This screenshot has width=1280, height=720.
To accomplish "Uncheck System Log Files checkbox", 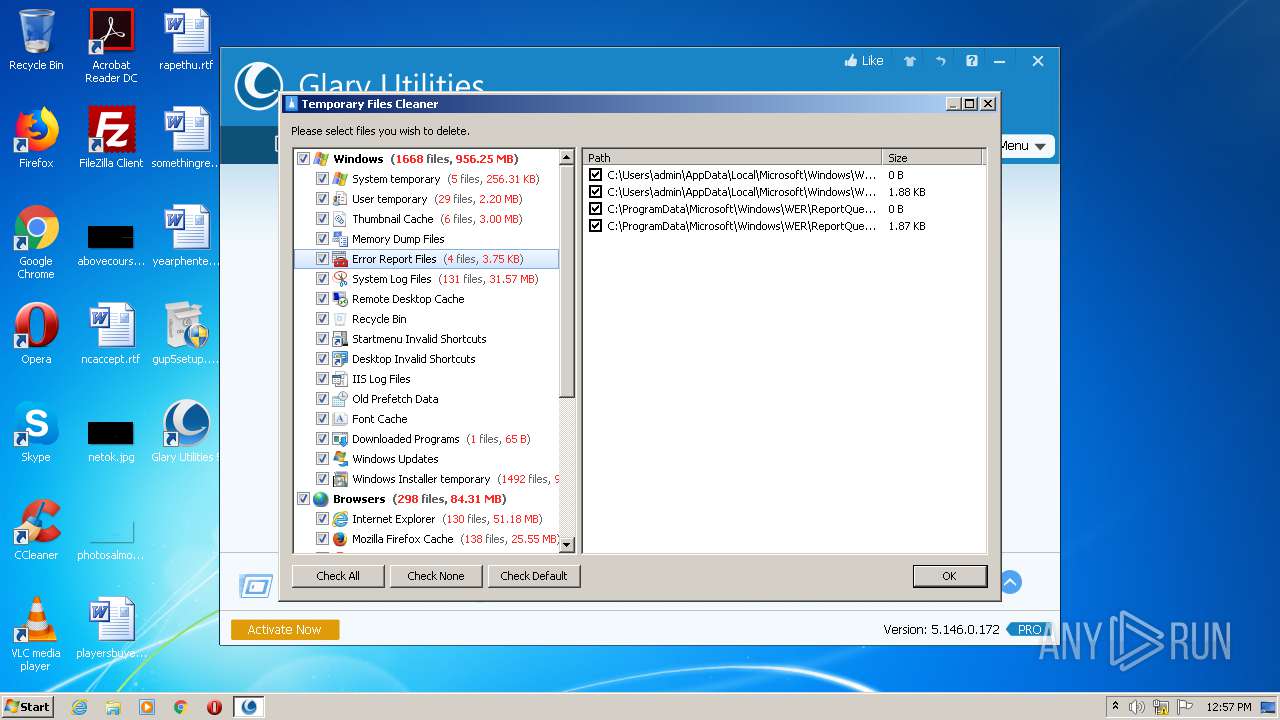I will click(322, 279).
